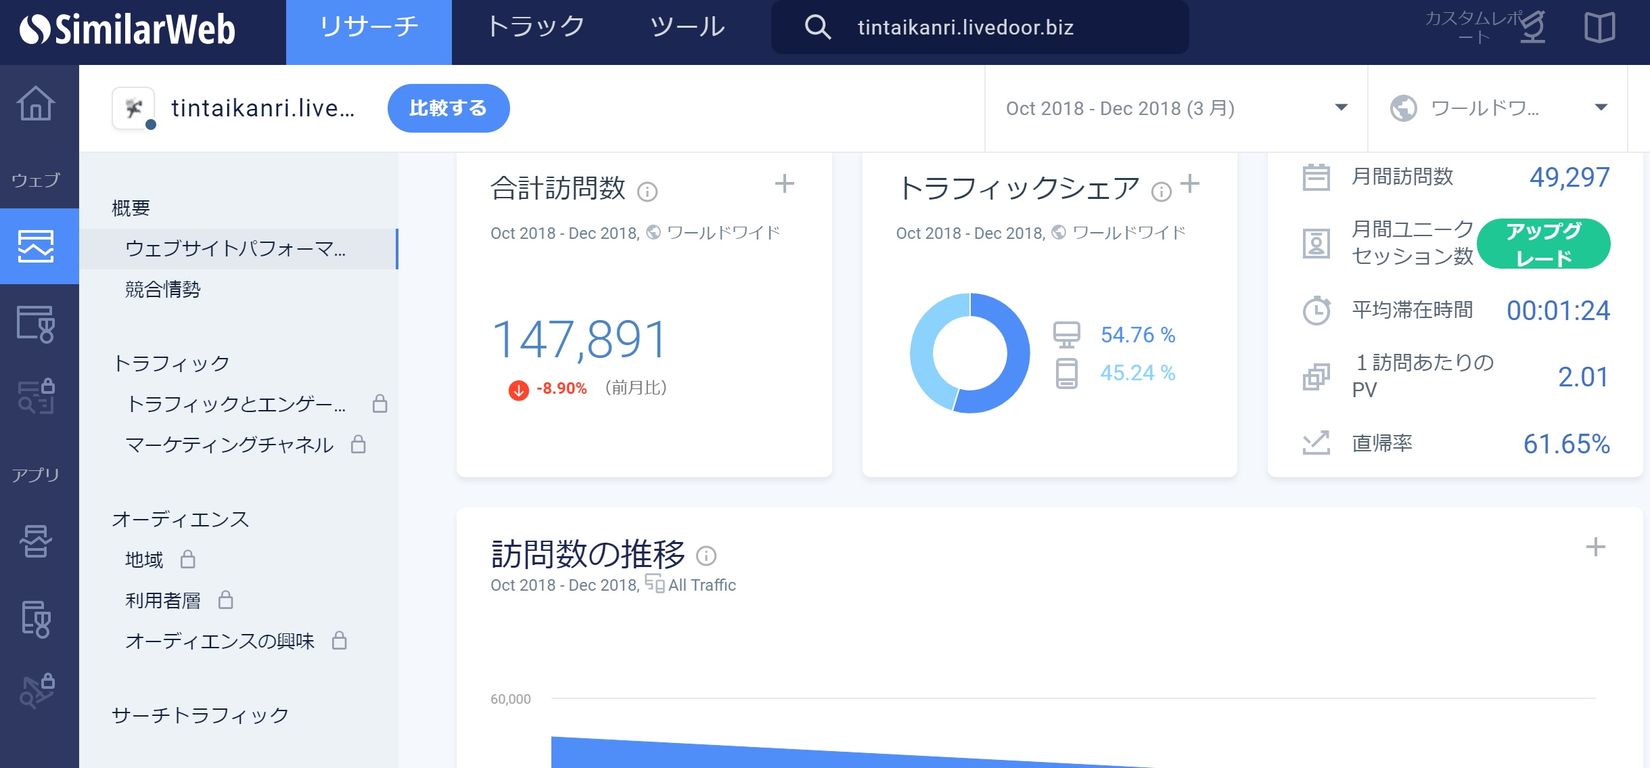The height and width of the screenshot is (768, 1650).
Task: Add 合計訪問数 card with plus icon
Action: click(x=785, y=184)
